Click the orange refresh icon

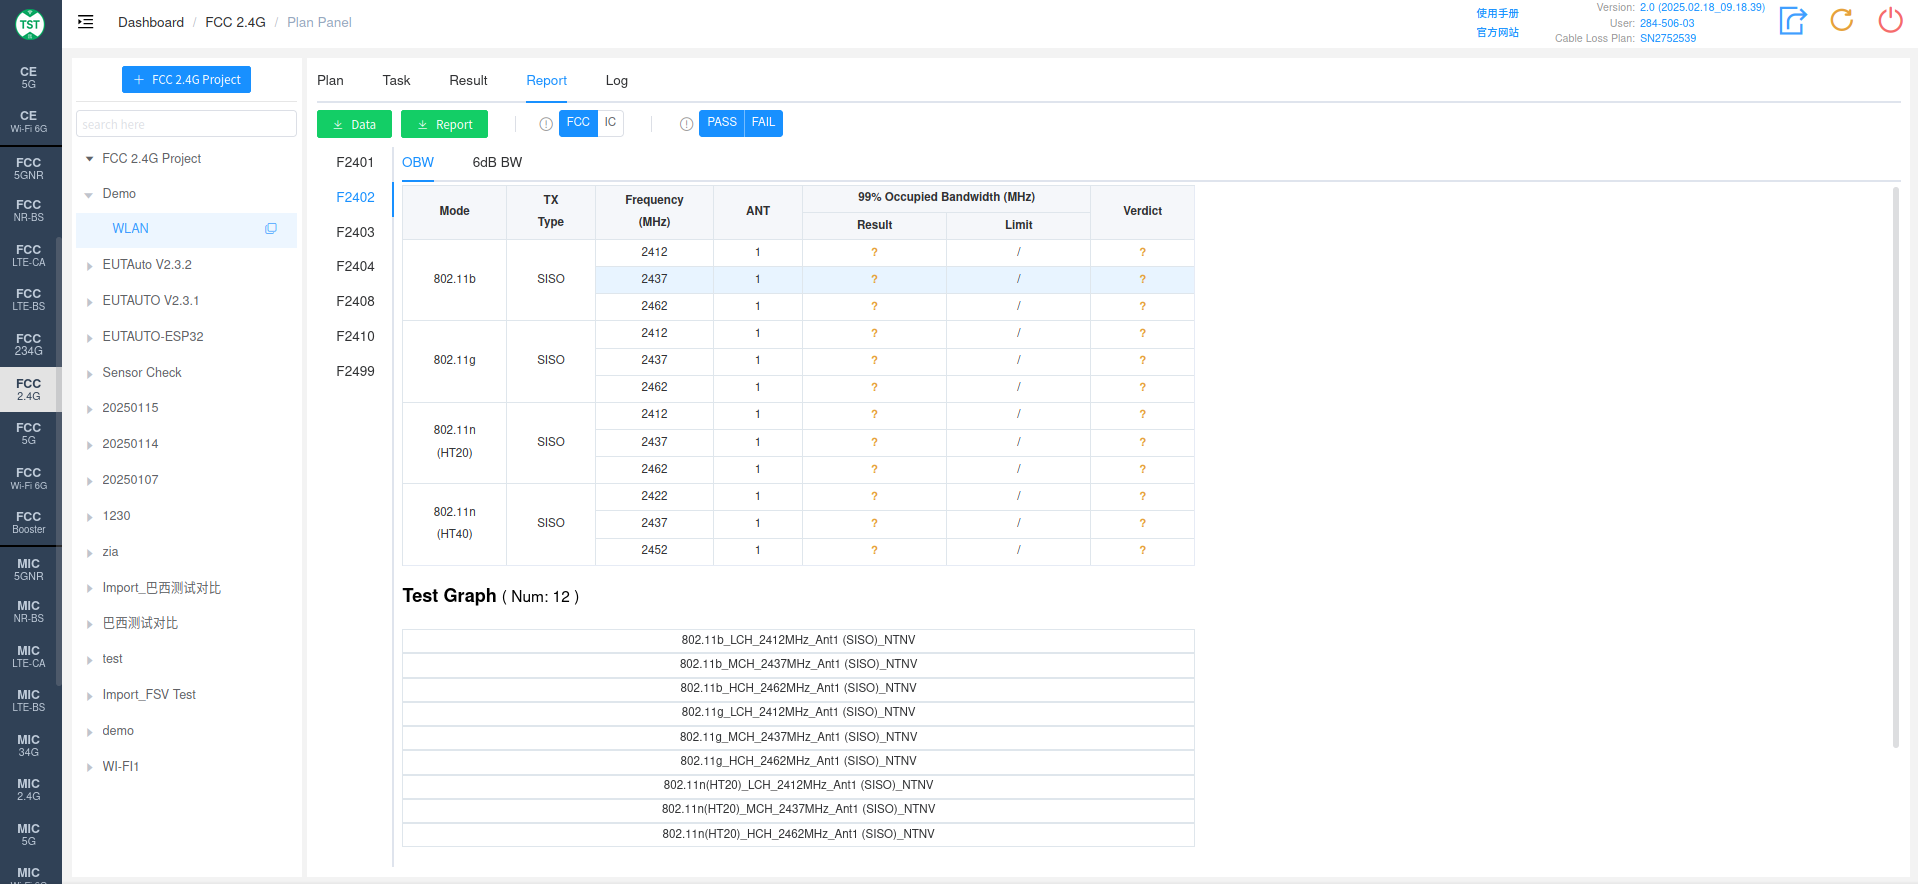1842,20
